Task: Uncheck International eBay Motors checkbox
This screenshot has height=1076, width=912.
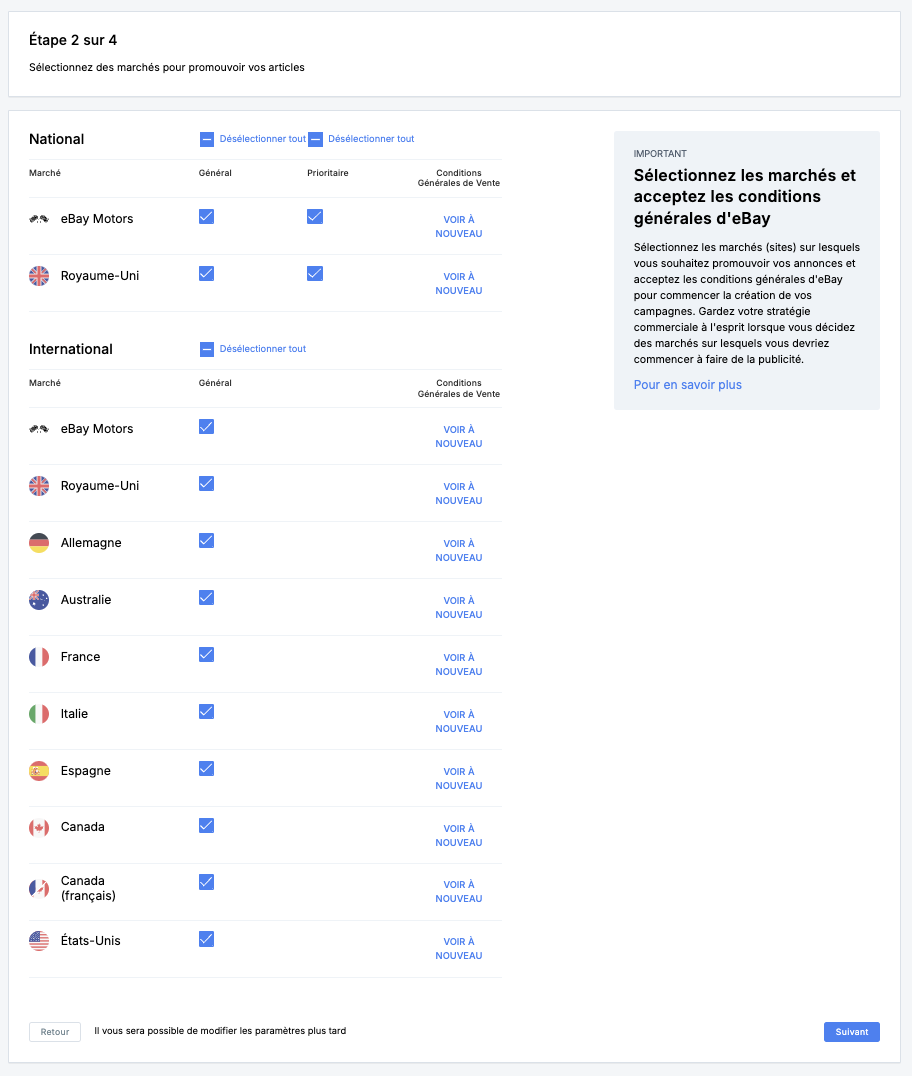Action: 207,427
